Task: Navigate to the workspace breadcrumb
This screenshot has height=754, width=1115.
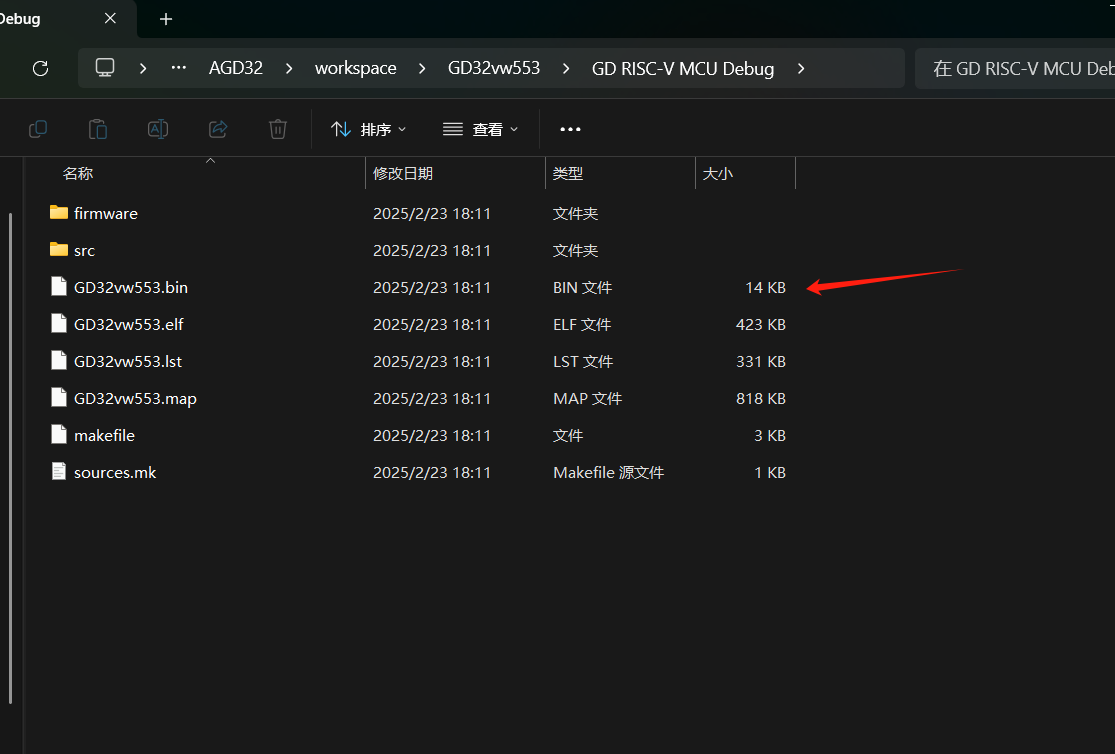Action: [355, 68]
